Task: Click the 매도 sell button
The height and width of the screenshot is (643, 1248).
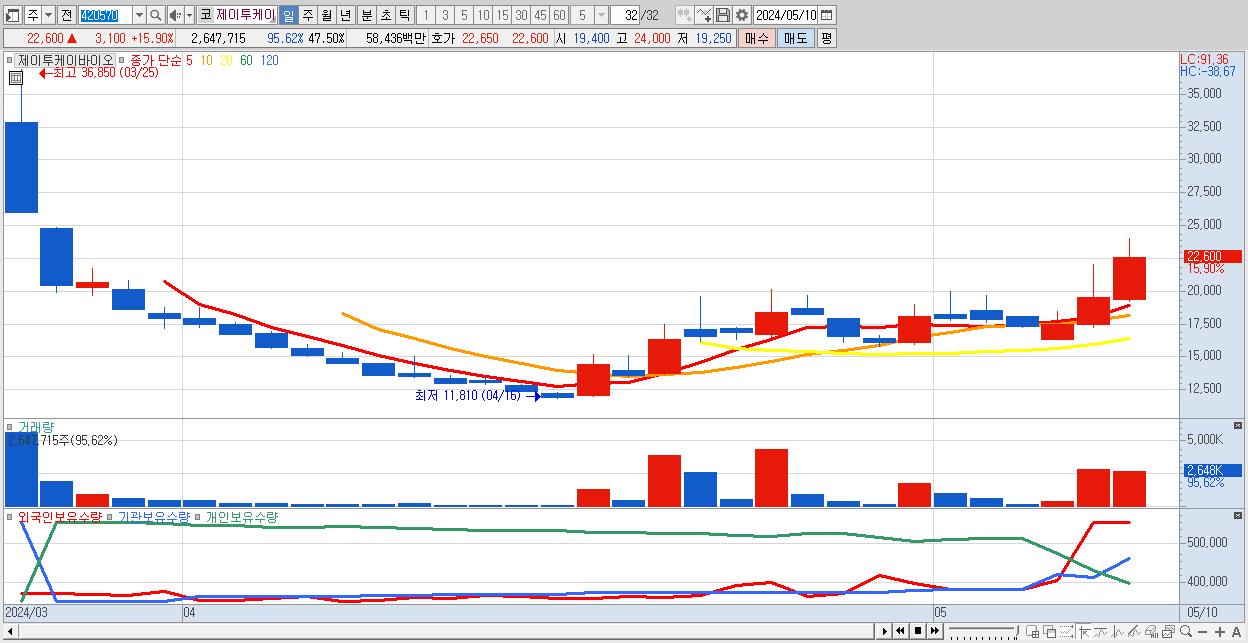Action: [x=795, y=38]
